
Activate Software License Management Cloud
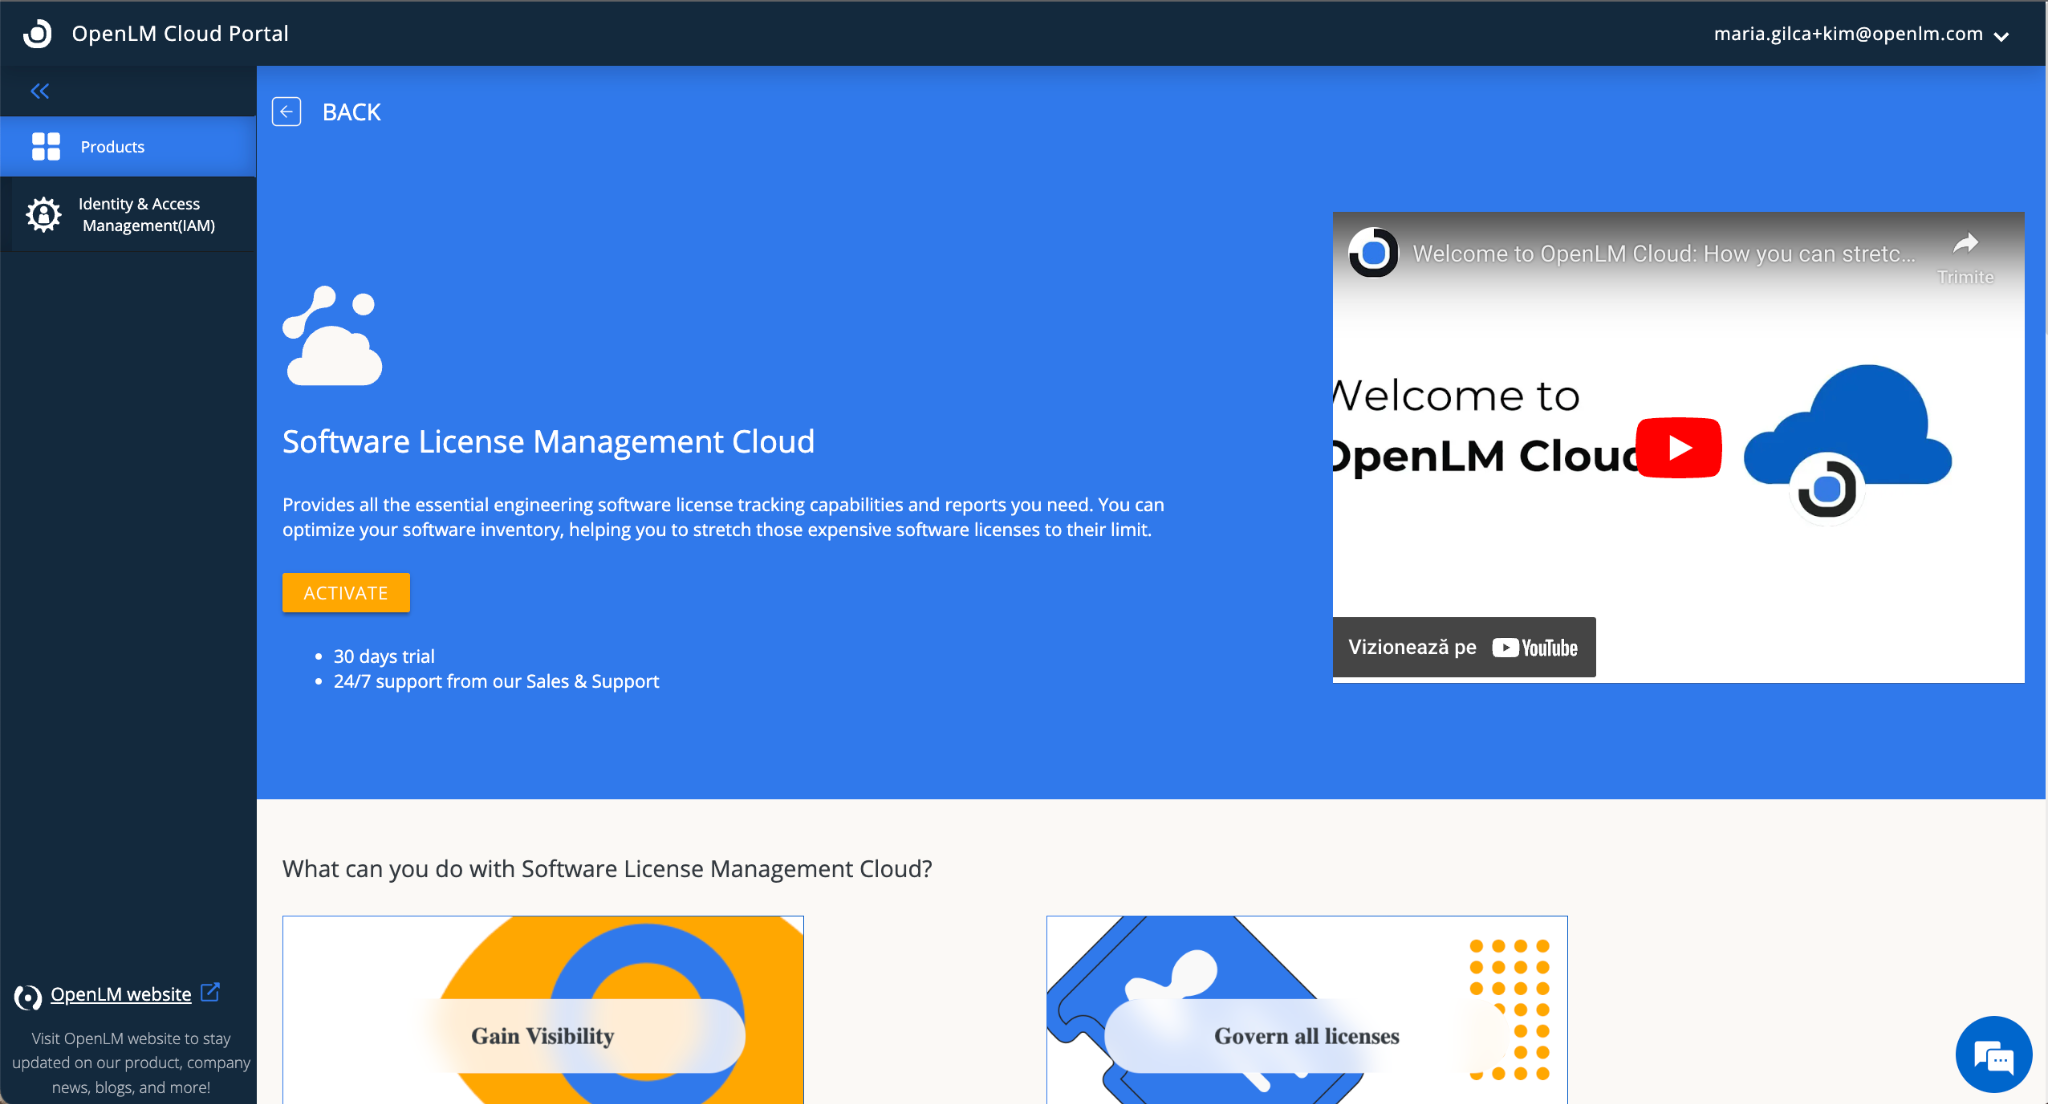[345, 592]
